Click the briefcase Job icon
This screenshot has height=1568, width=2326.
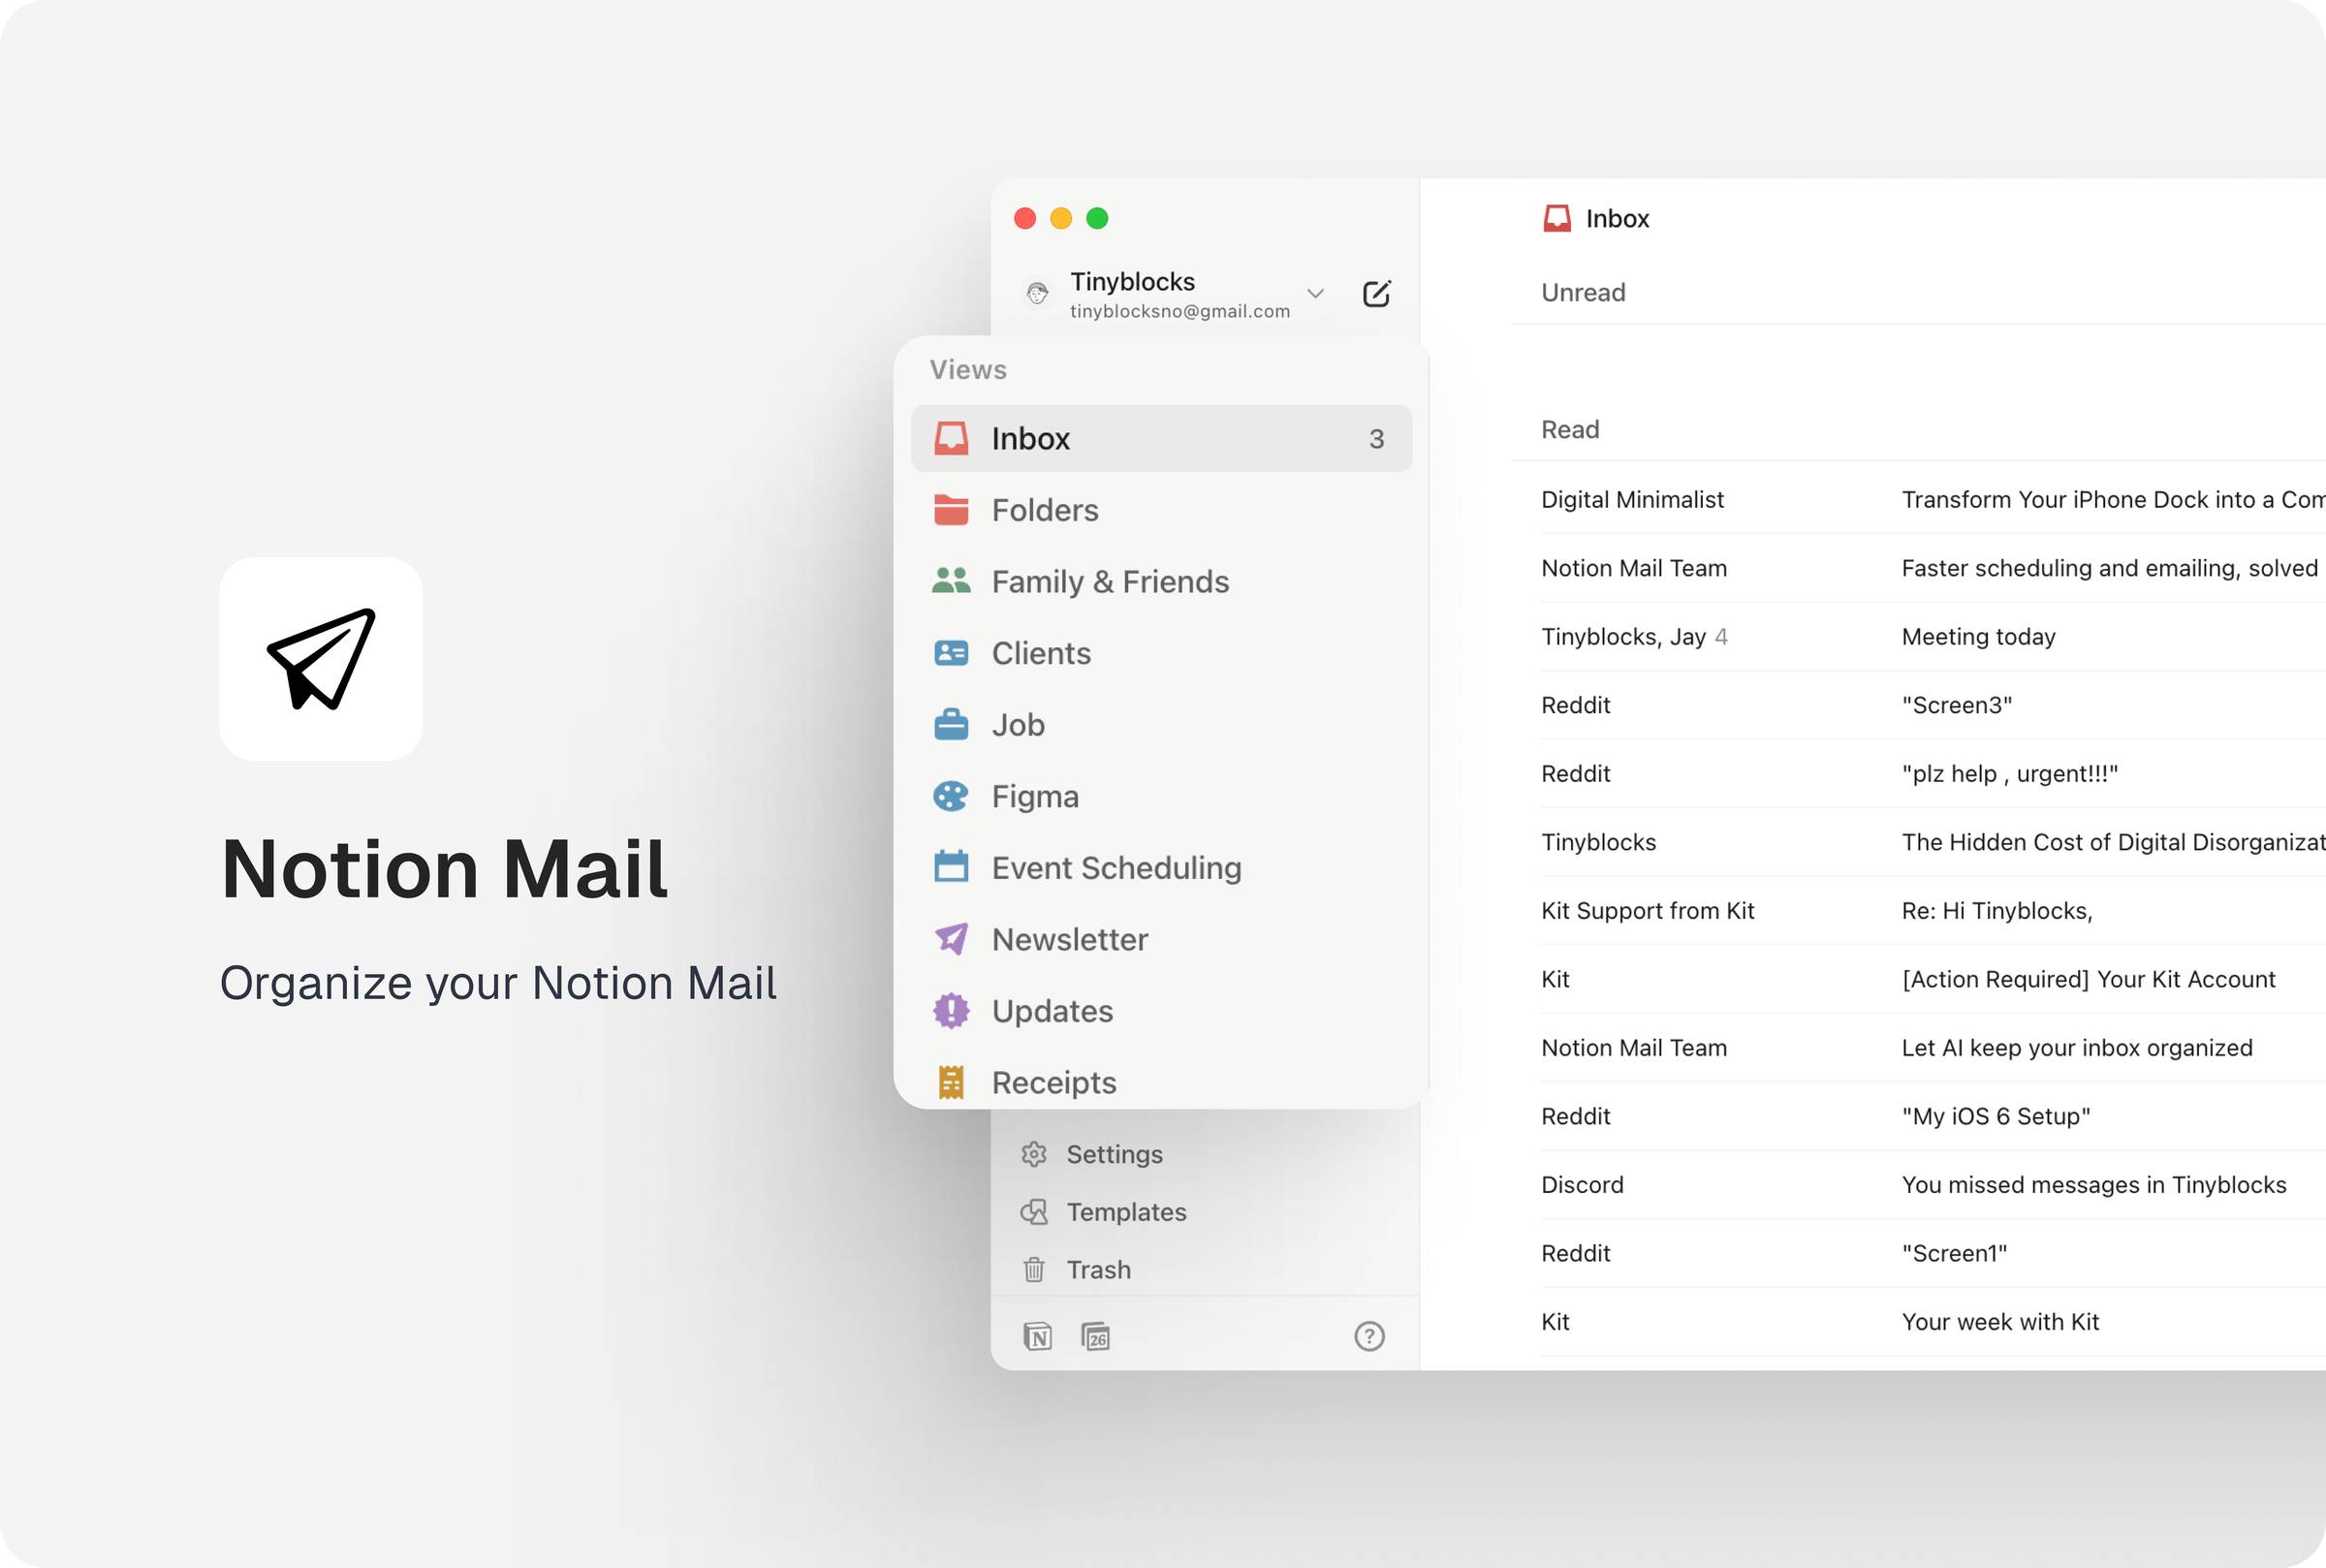coord(951,724)
